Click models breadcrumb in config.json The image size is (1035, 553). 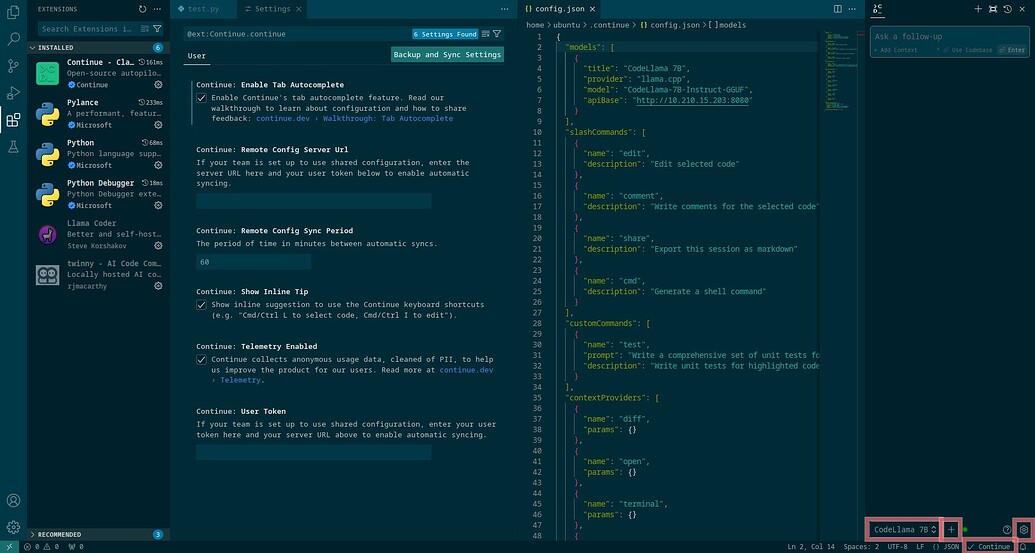(x=727, y=25)
